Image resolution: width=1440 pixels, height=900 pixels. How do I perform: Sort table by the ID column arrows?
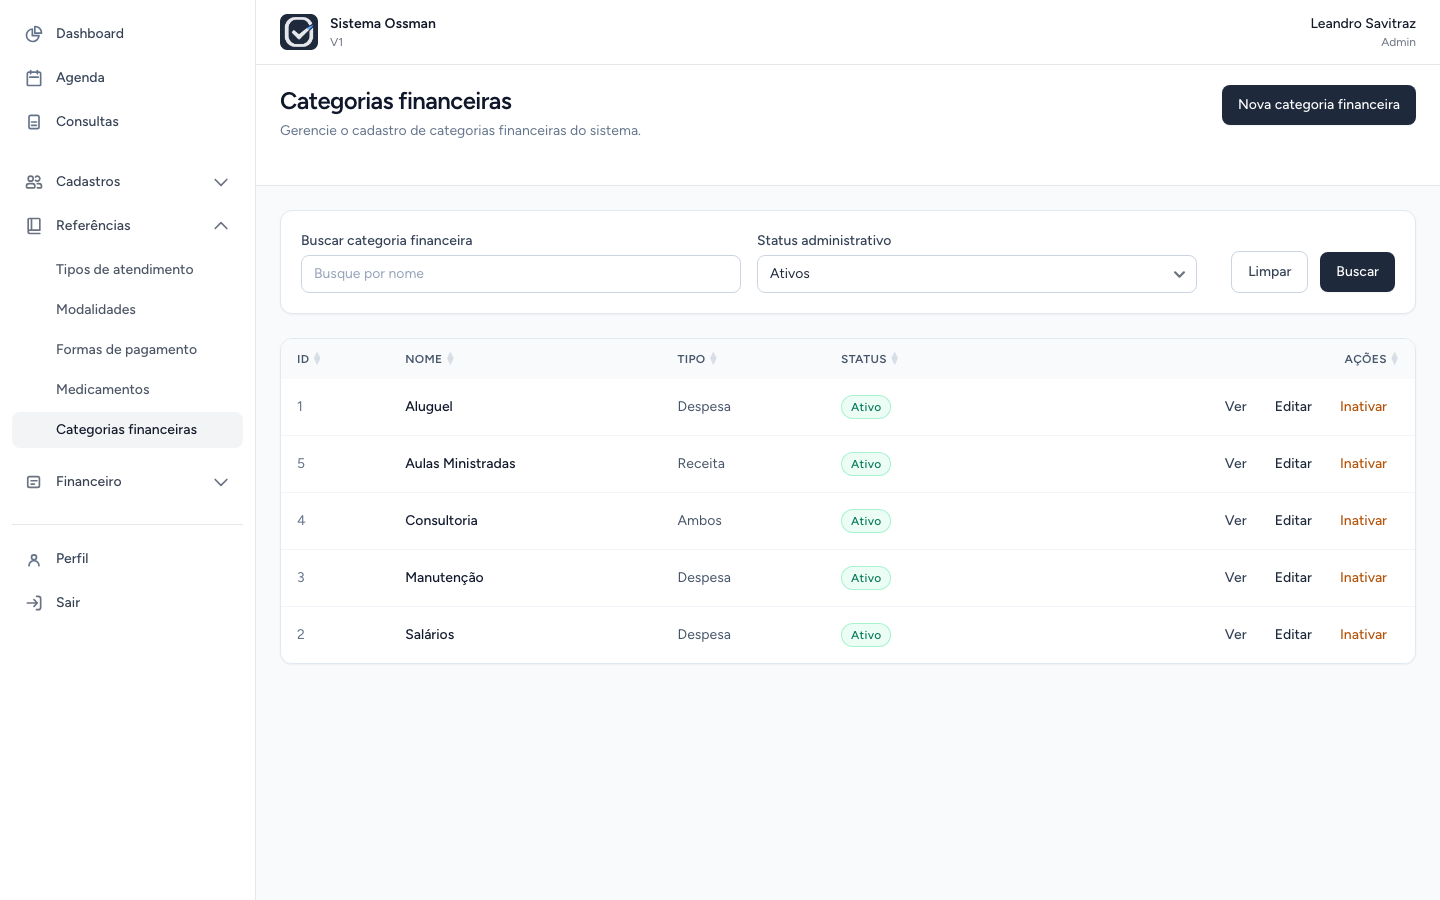coord(317,359)
